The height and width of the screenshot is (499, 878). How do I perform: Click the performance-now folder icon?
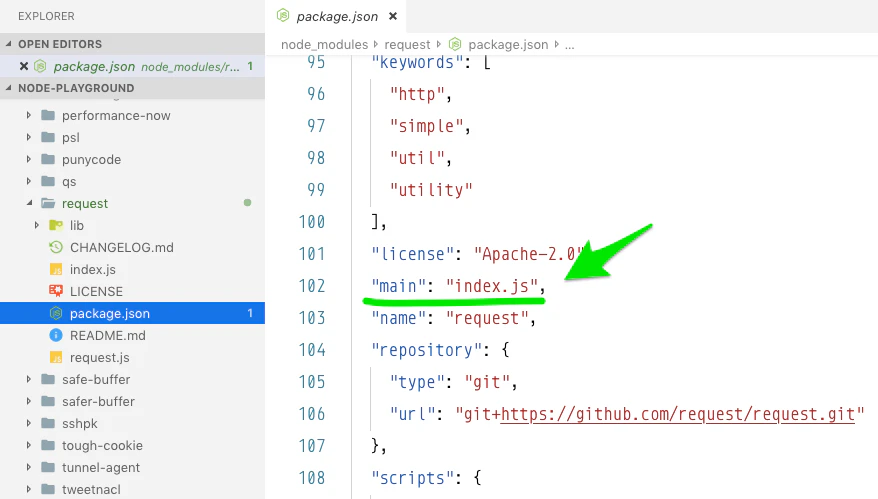(48, 115)
